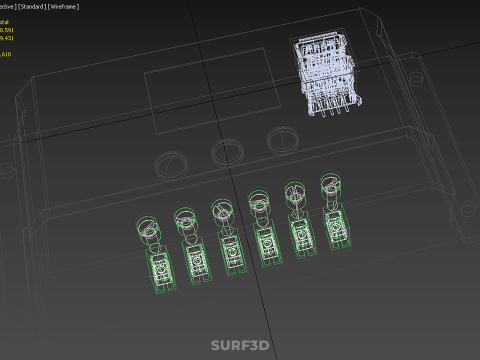Click the yellow statistics value 9.431
This screenshot has width=480, height=360.
(x=7, y=38)
